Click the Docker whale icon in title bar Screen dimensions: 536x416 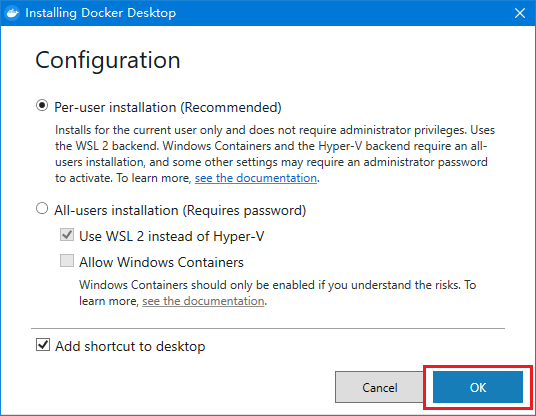(13, 13)
